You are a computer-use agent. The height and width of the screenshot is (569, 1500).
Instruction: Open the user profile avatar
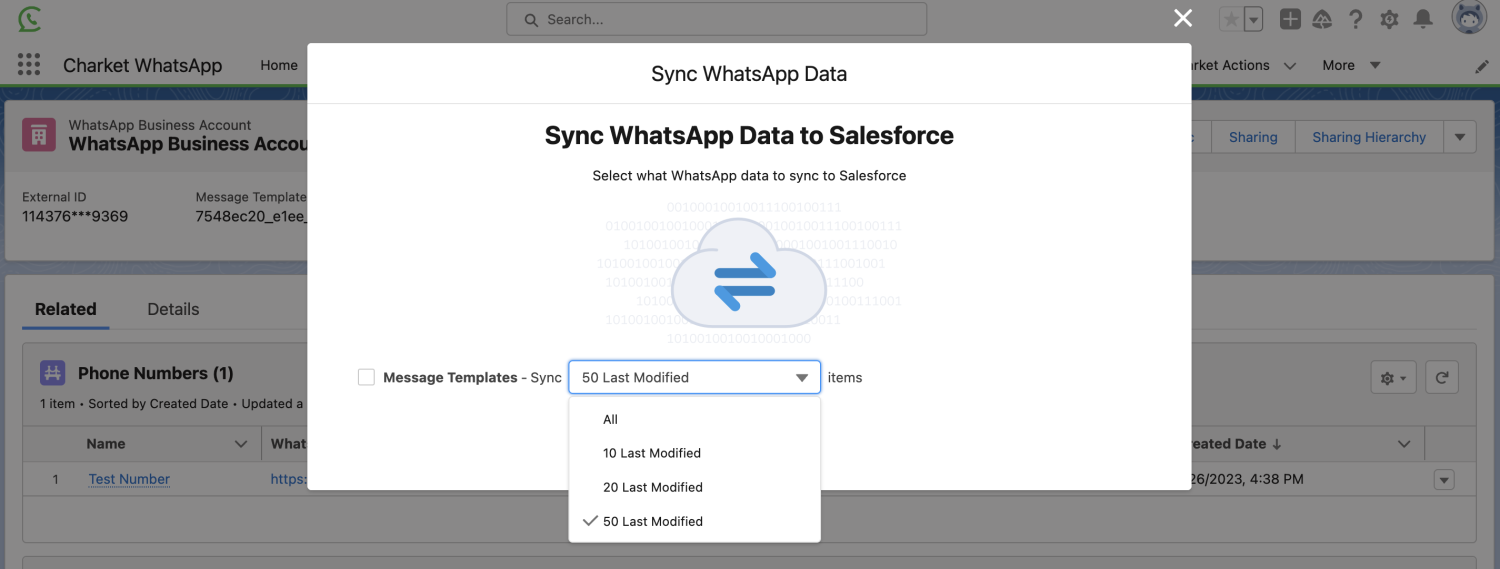tap(1469, 18)
